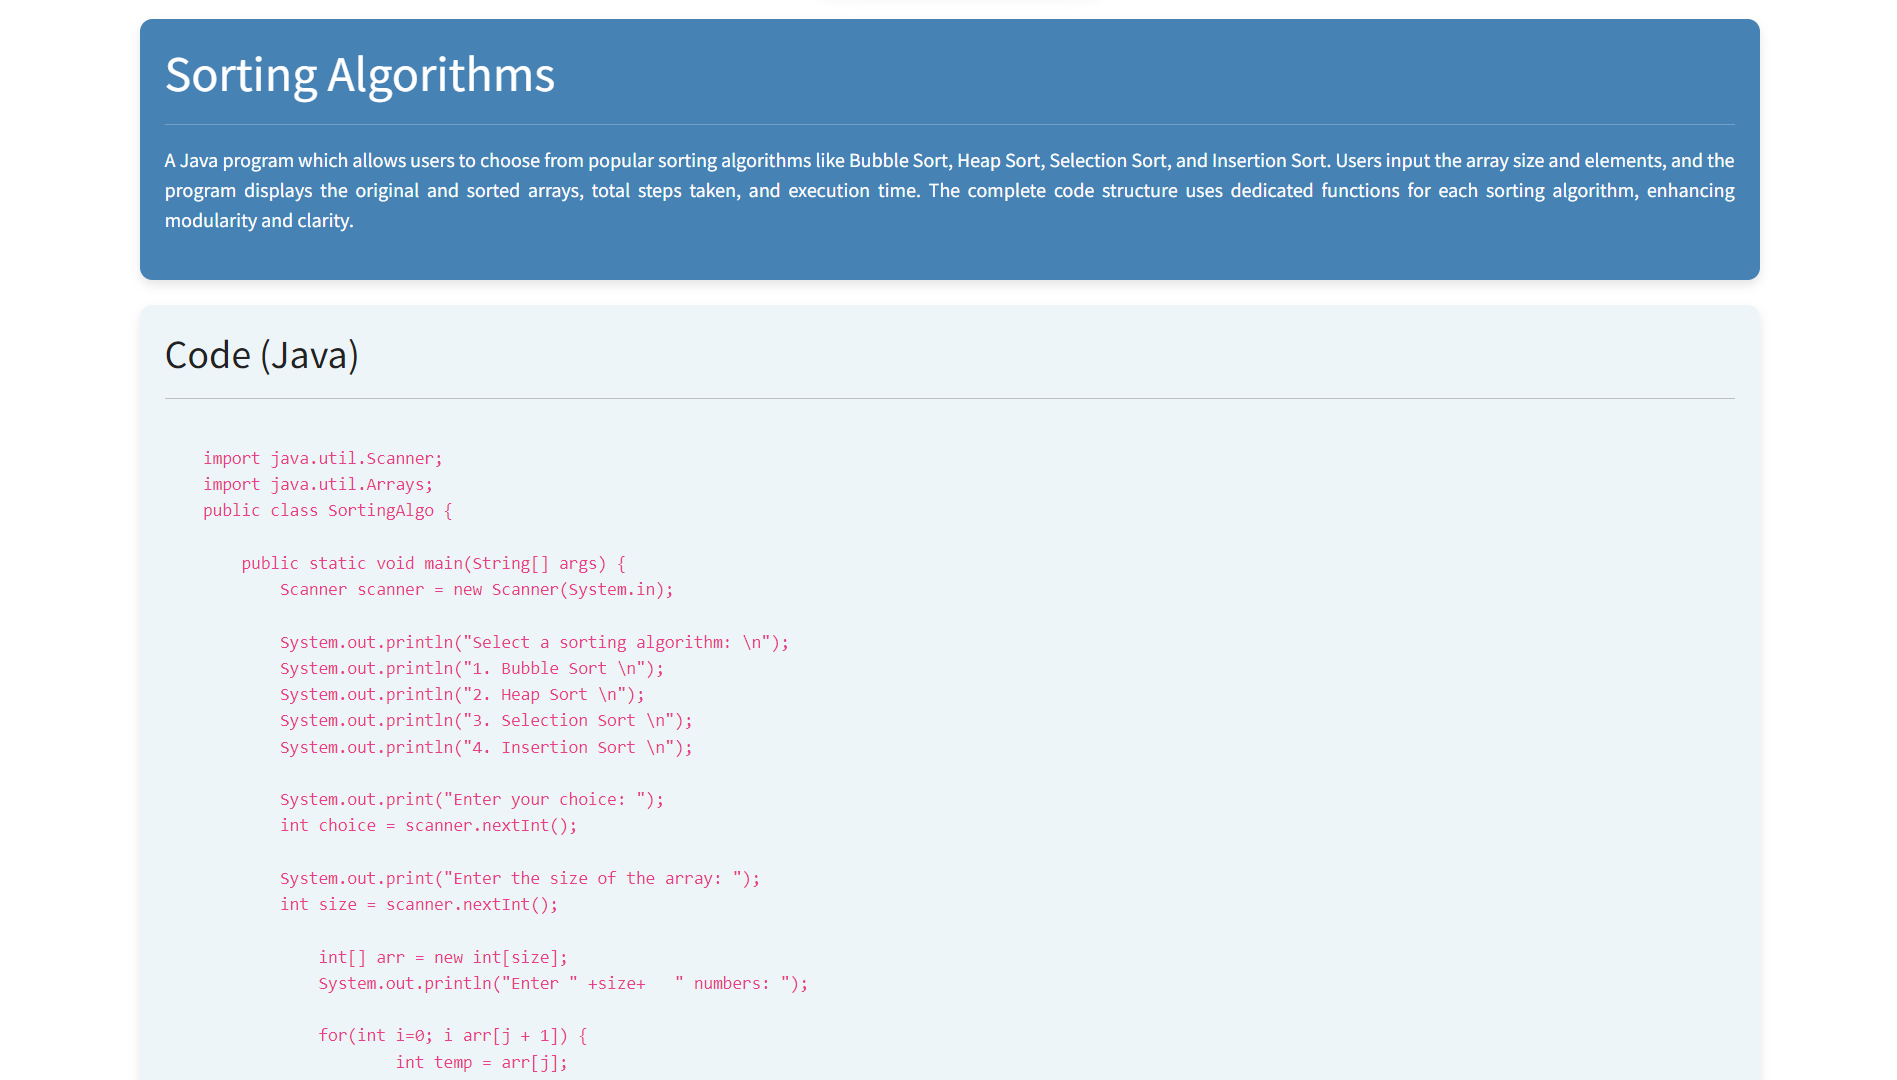Click the 'int[] arr = new int[size];' line
1897x1080 pixels.
(x=443, y=957)
